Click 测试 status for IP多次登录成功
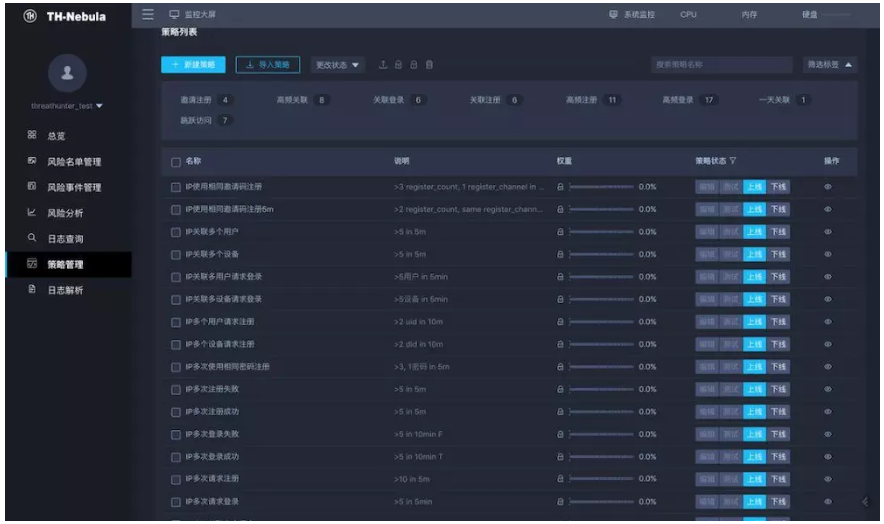884x524 pixels. [x=731, y=457]
